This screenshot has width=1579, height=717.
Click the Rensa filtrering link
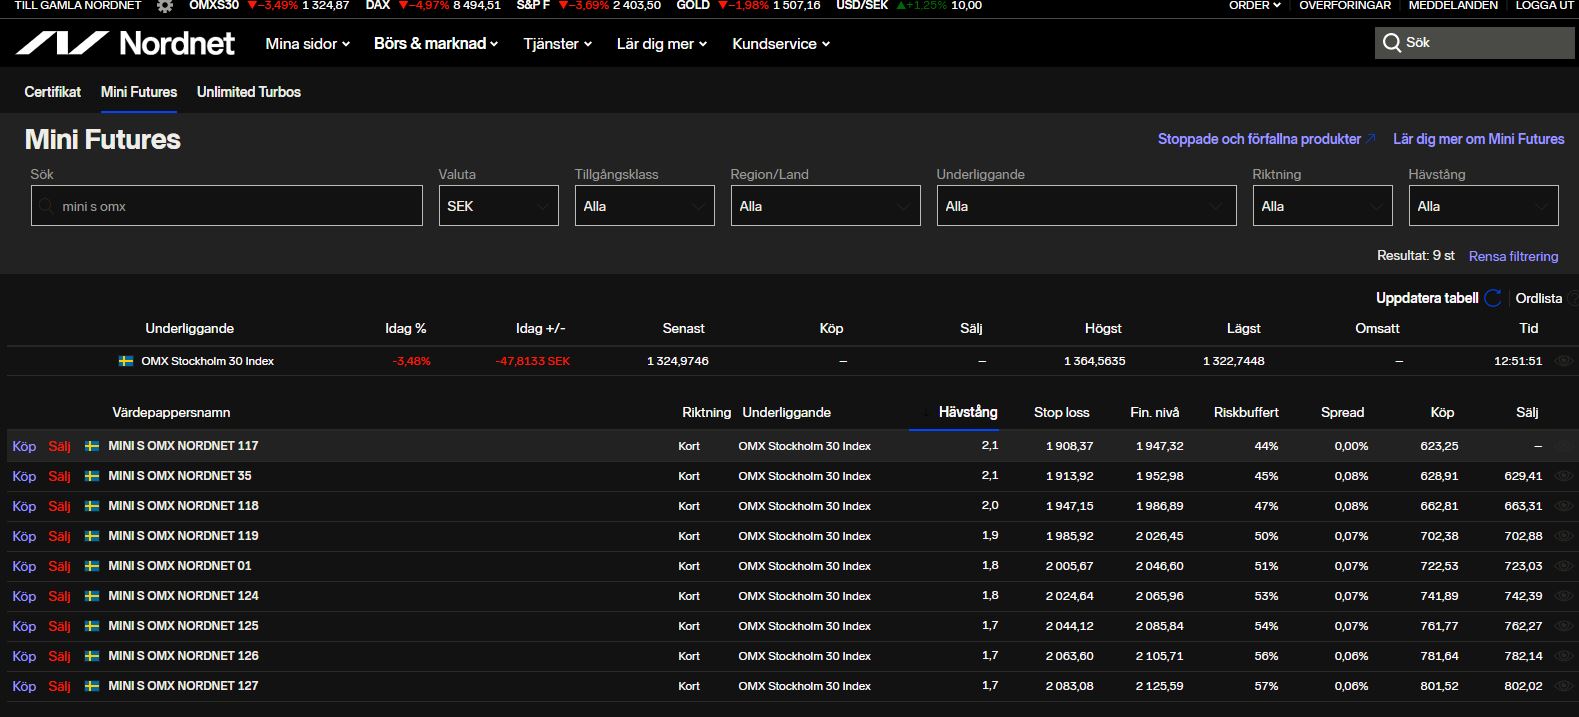click(1513, 256)
